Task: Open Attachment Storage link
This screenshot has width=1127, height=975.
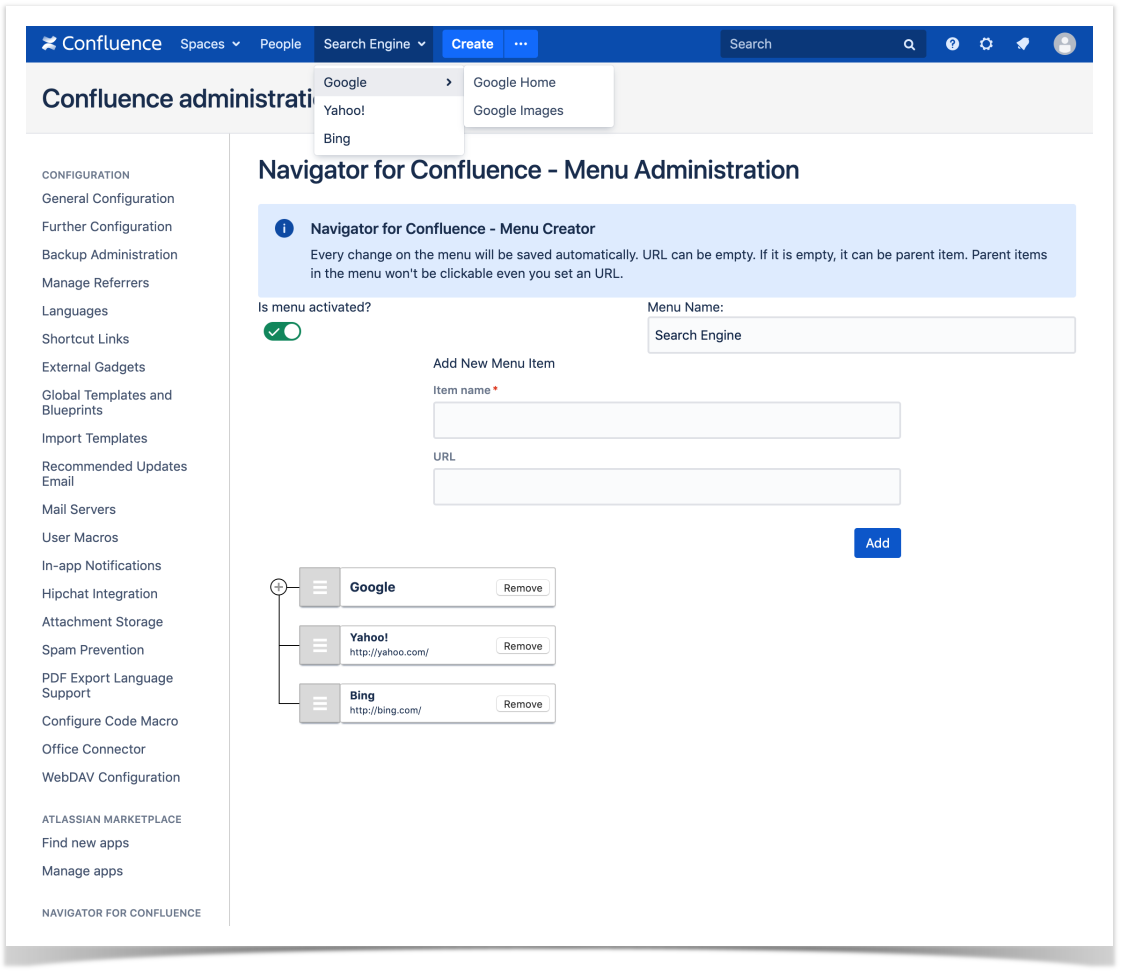Action: point(102,621)
